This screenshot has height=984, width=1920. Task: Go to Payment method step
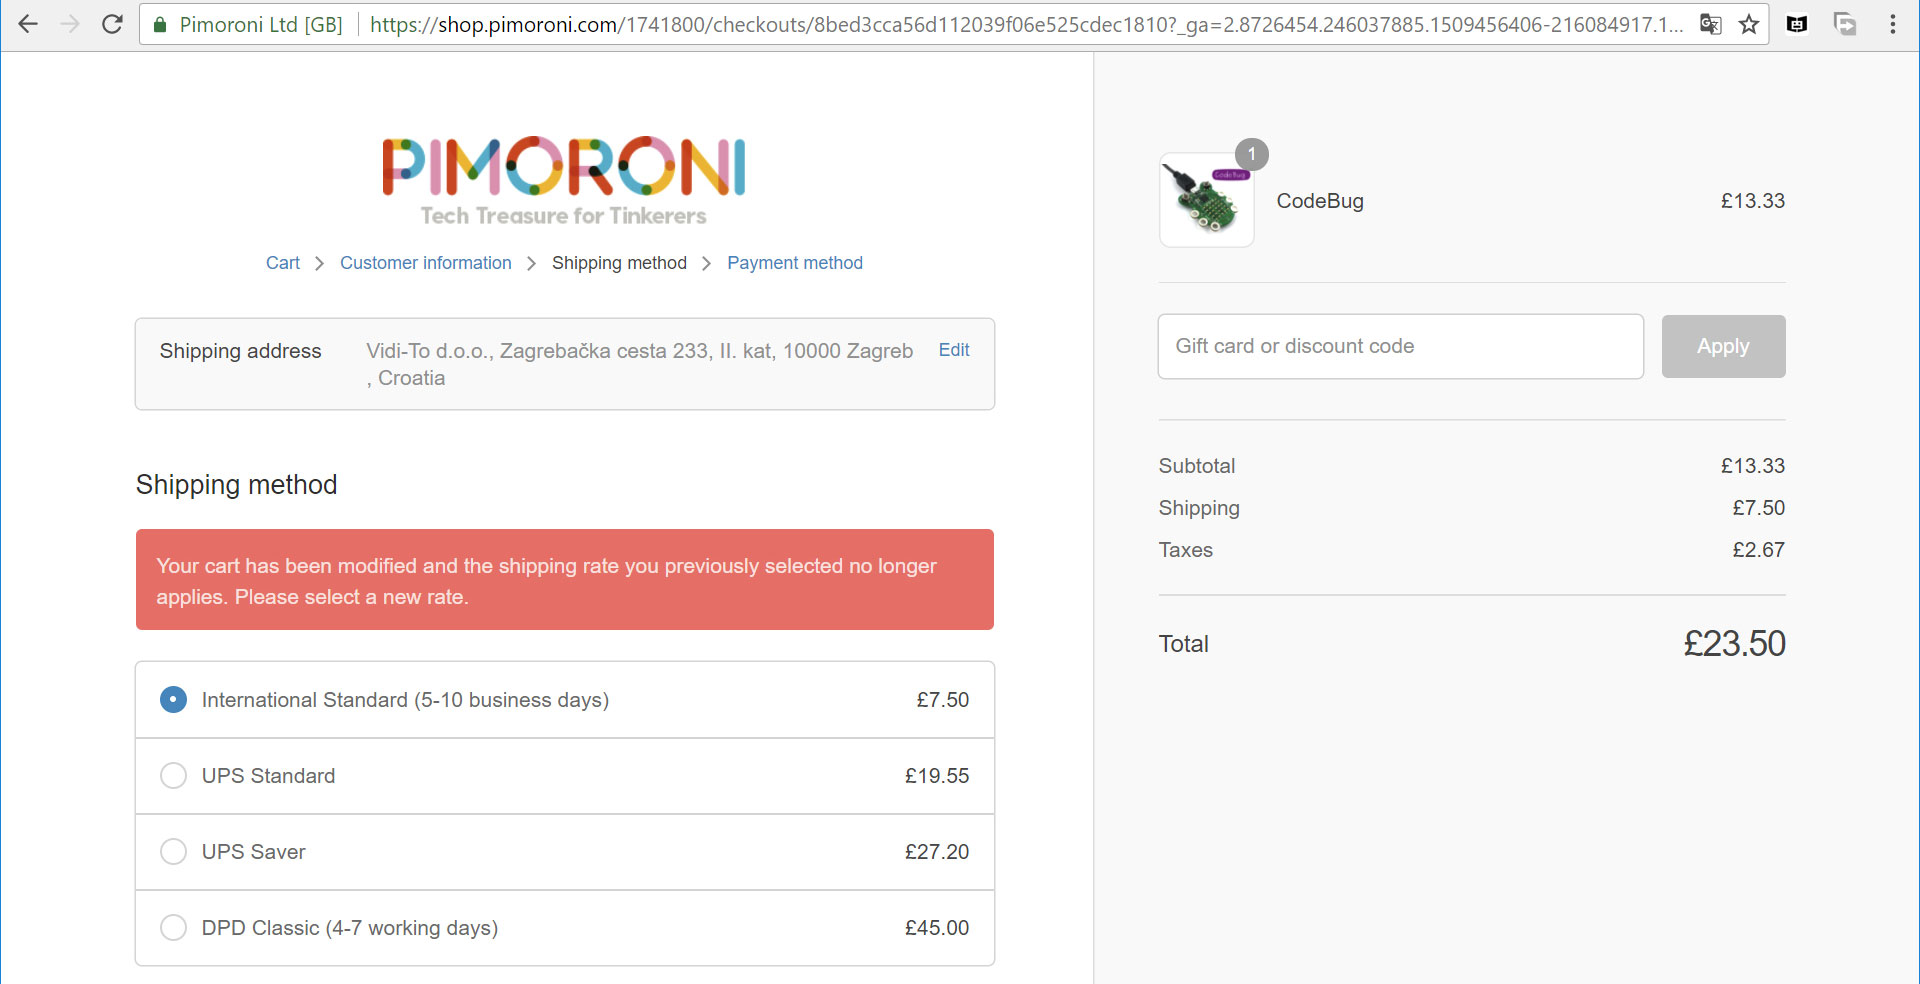click(x=794, y=263)
